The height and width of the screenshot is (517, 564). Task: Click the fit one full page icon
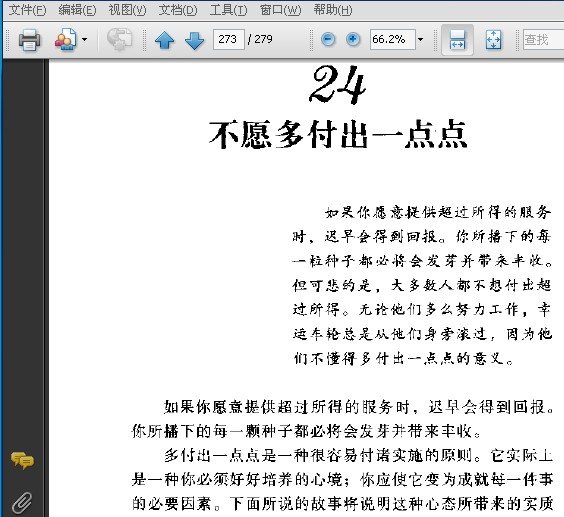[493, 40]
